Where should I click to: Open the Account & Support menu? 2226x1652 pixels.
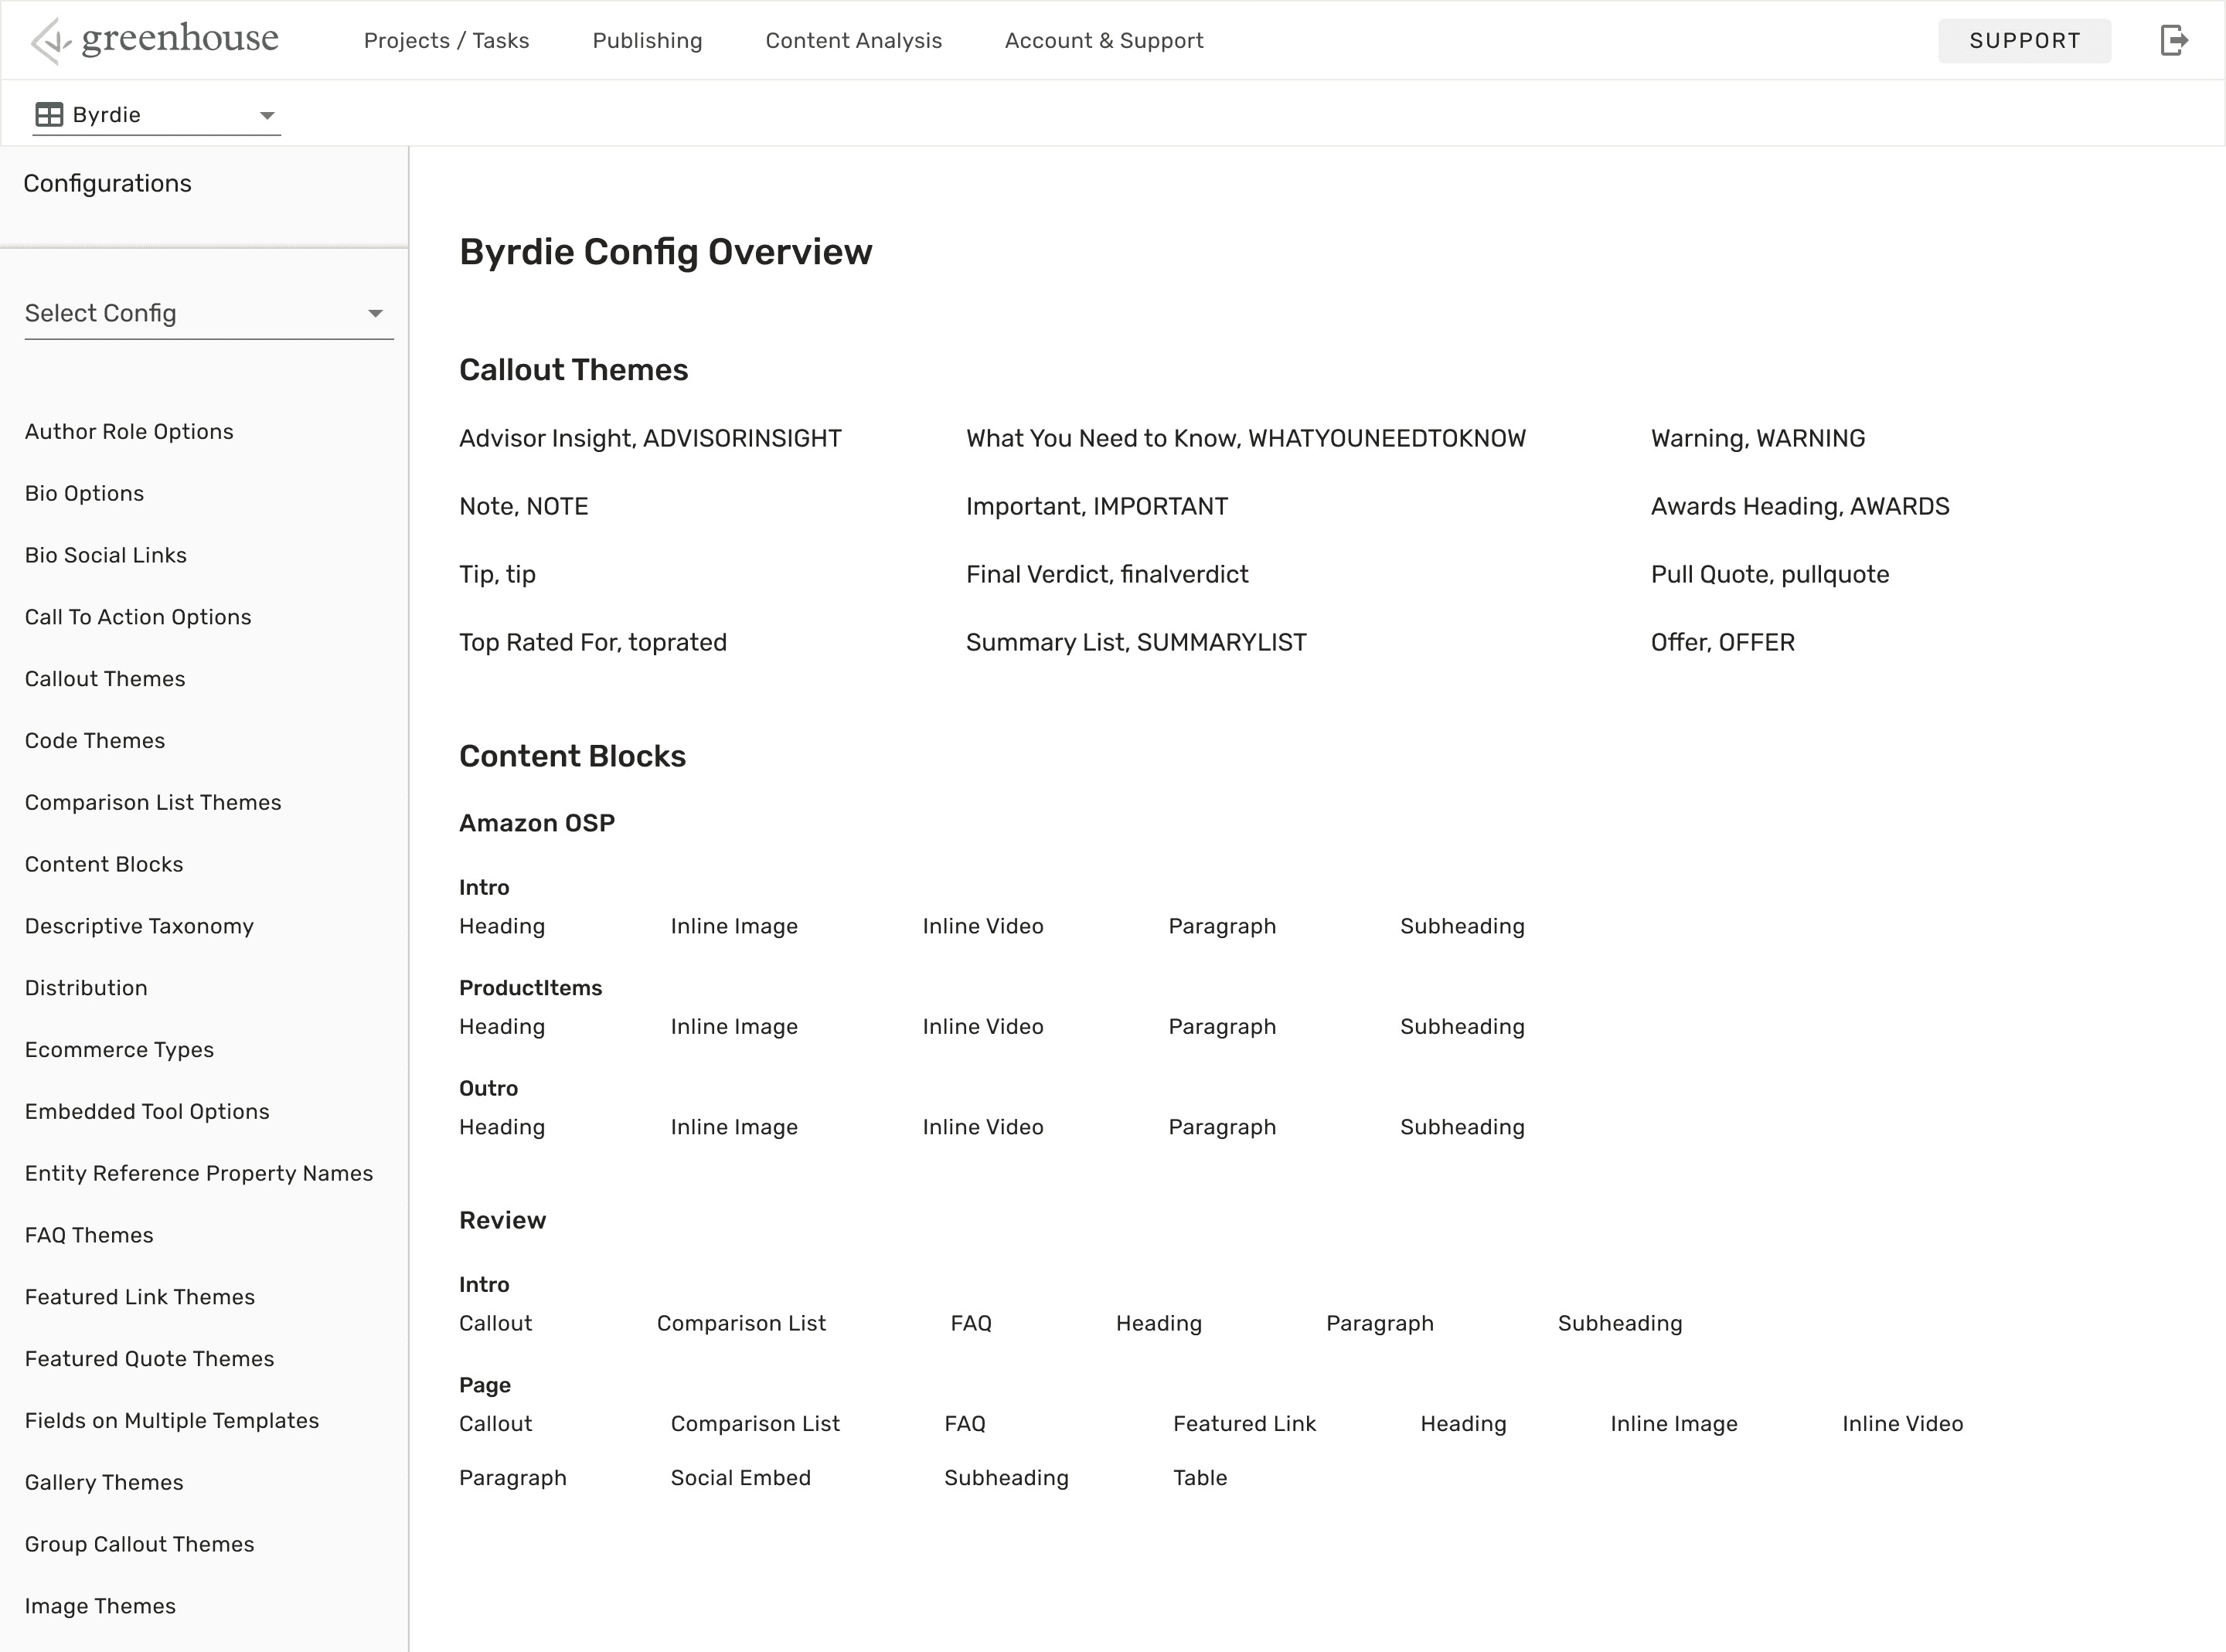pos(1103,41)
